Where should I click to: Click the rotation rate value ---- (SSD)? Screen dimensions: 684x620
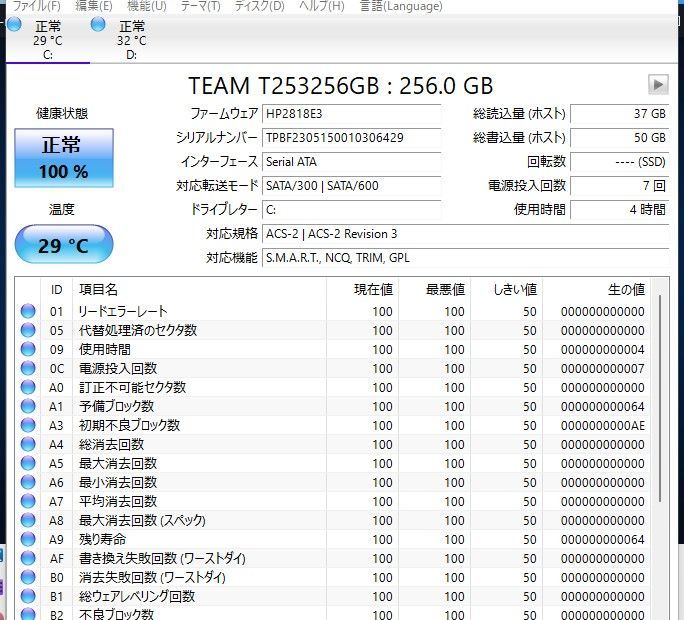(x=619, y=162)
